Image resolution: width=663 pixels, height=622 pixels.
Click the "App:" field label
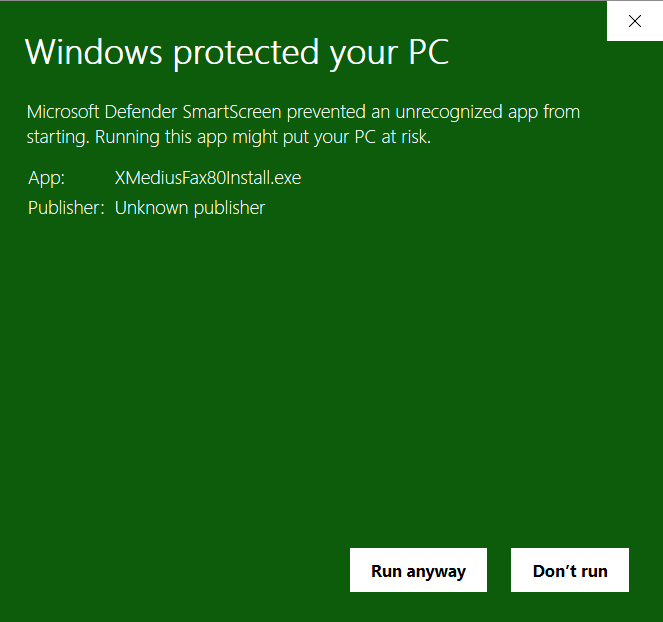coord(46,179)
